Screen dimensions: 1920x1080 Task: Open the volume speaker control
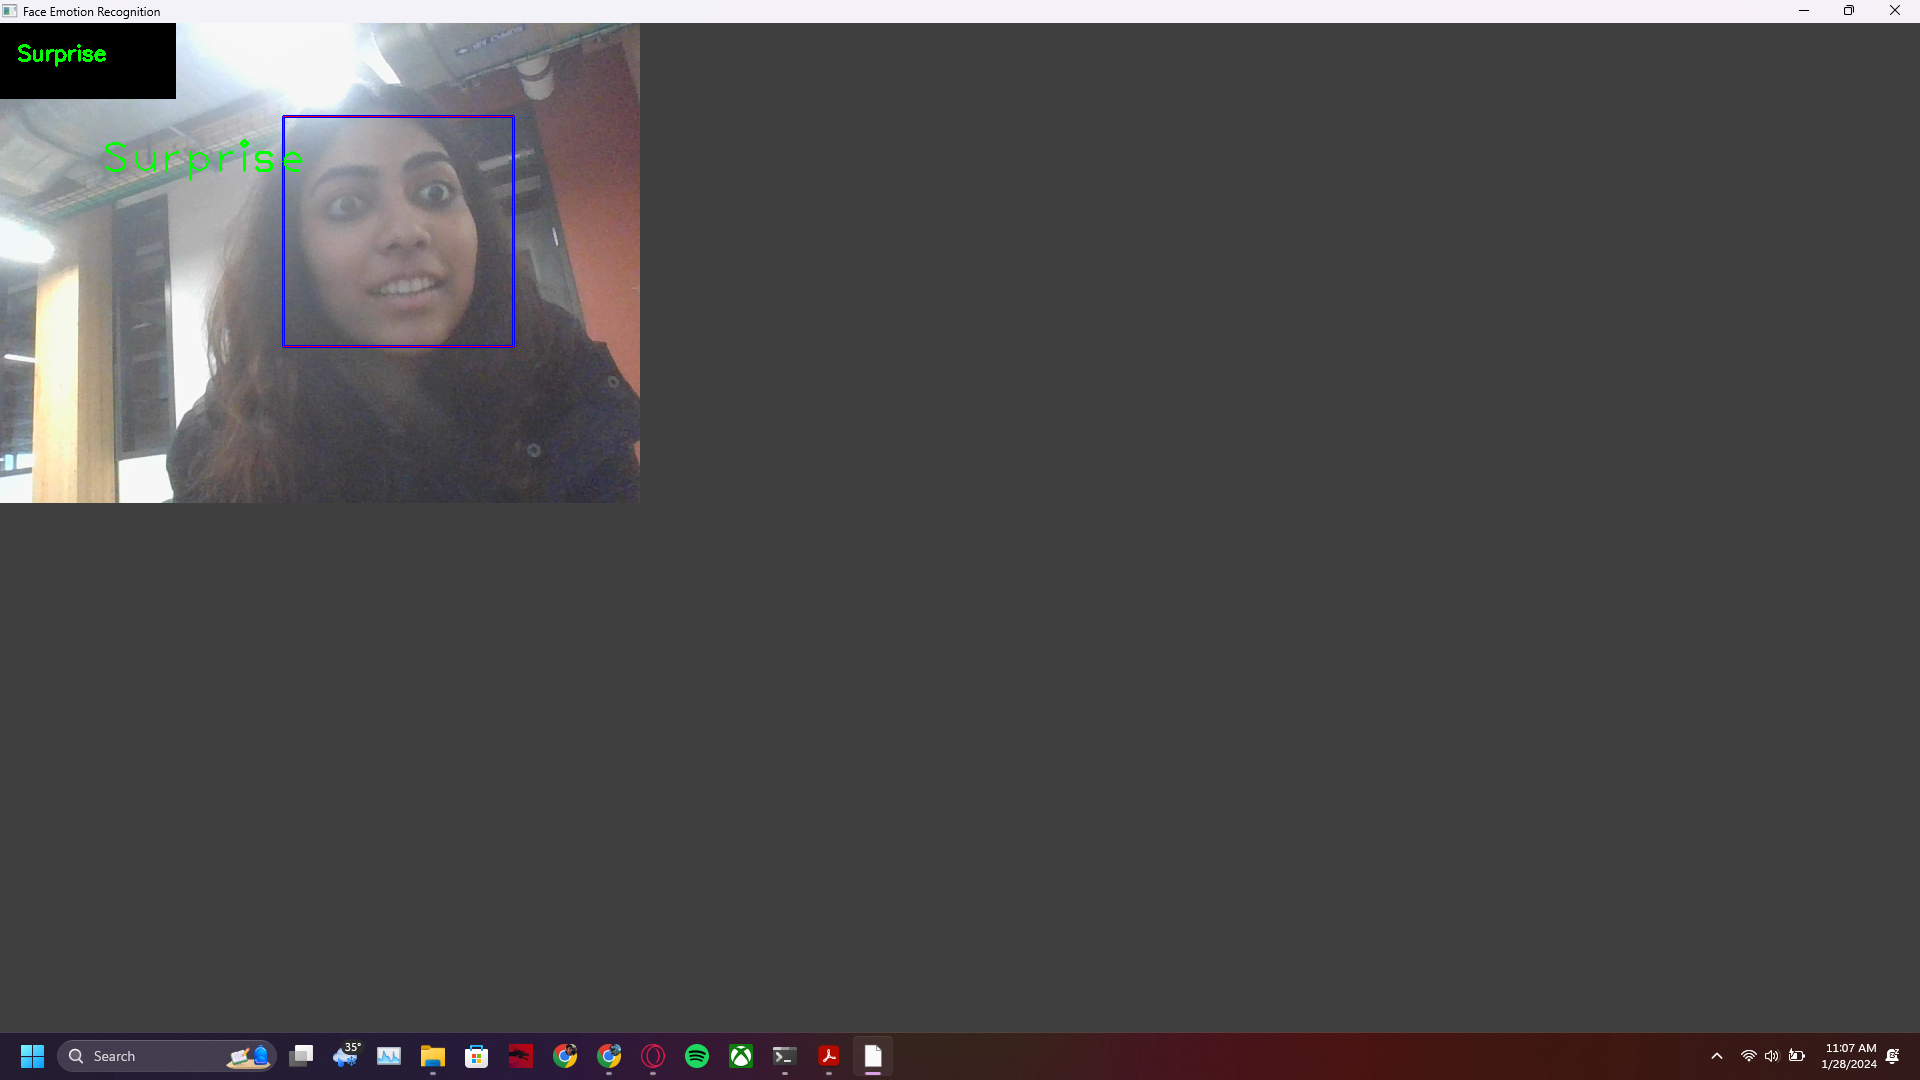pyautogui.click(x=1771, y=1056)
